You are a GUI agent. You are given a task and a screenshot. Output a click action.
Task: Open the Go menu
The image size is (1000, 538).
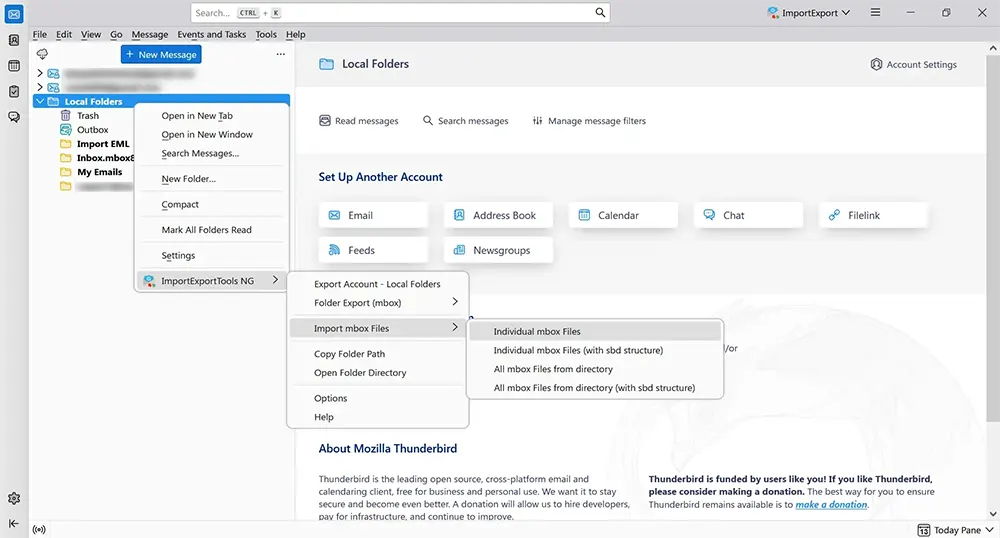[116, 34]
